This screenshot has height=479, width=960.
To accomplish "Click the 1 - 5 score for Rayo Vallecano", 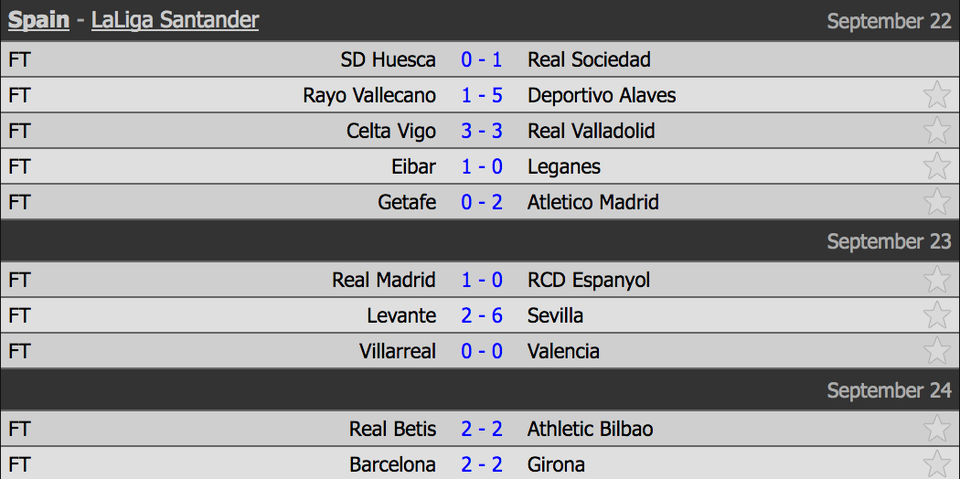I will click(x=482, y=95).
